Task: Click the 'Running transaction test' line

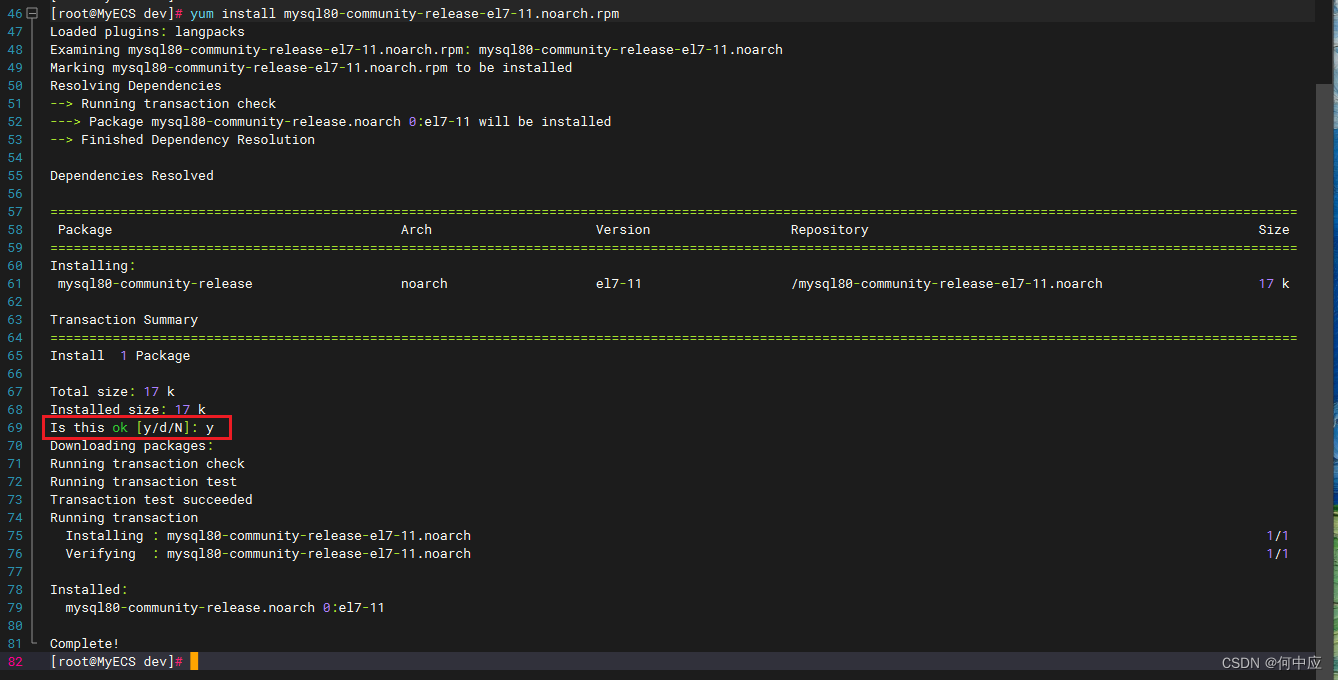Action: pyautogui.click(x=143, y=482)
